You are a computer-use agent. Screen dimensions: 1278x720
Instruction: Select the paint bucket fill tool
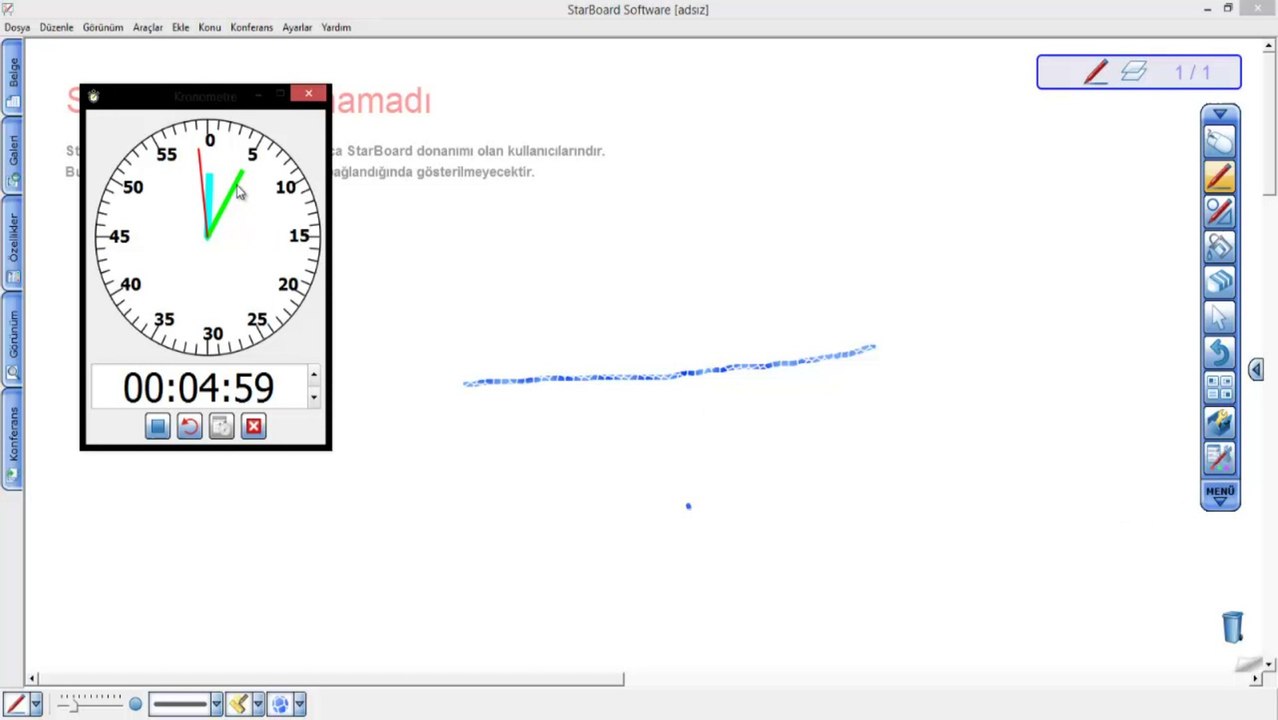point(1219,248)
